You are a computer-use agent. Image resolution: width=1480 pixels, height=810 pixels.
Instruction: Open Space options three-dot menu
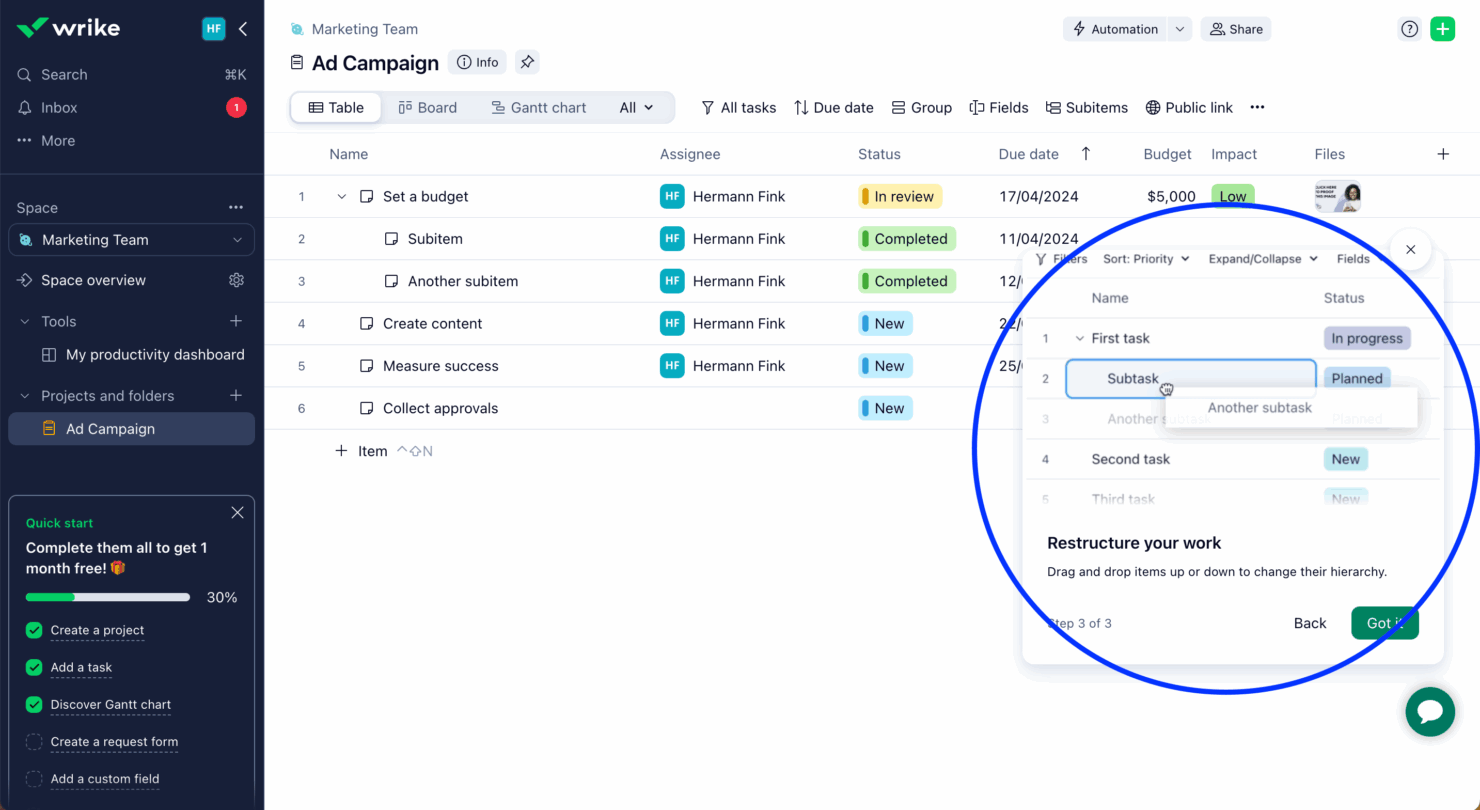236,208
